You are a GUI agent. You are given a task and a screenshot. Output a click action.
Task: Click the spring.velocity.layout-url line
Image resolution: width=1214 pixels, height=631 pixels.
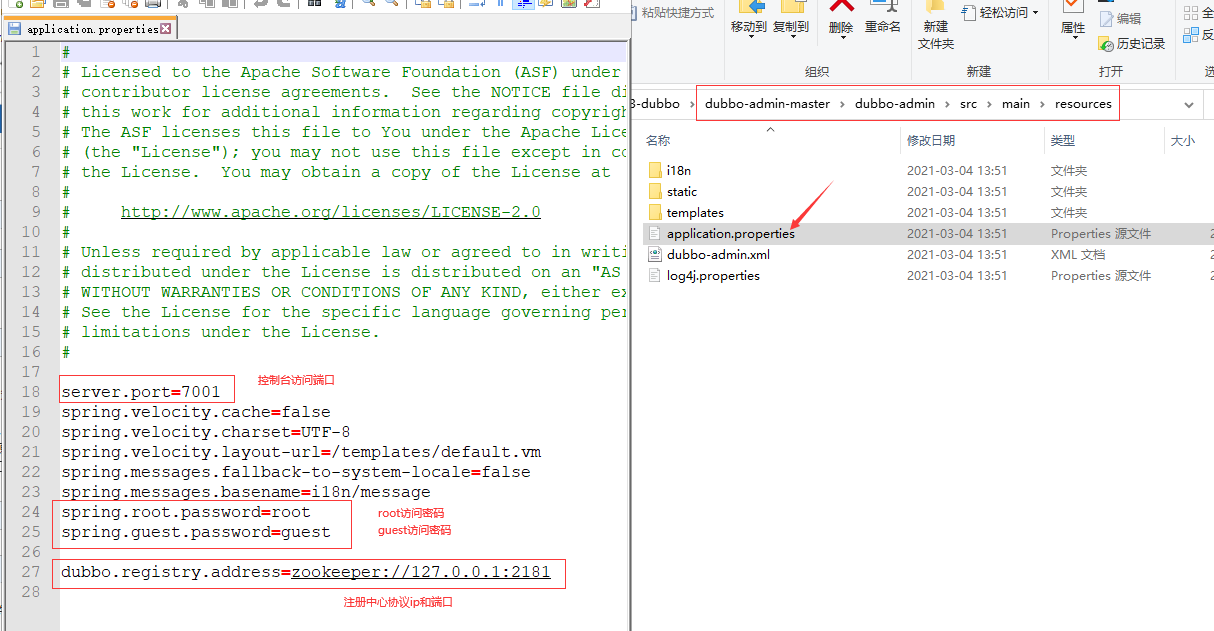point(300,452)
